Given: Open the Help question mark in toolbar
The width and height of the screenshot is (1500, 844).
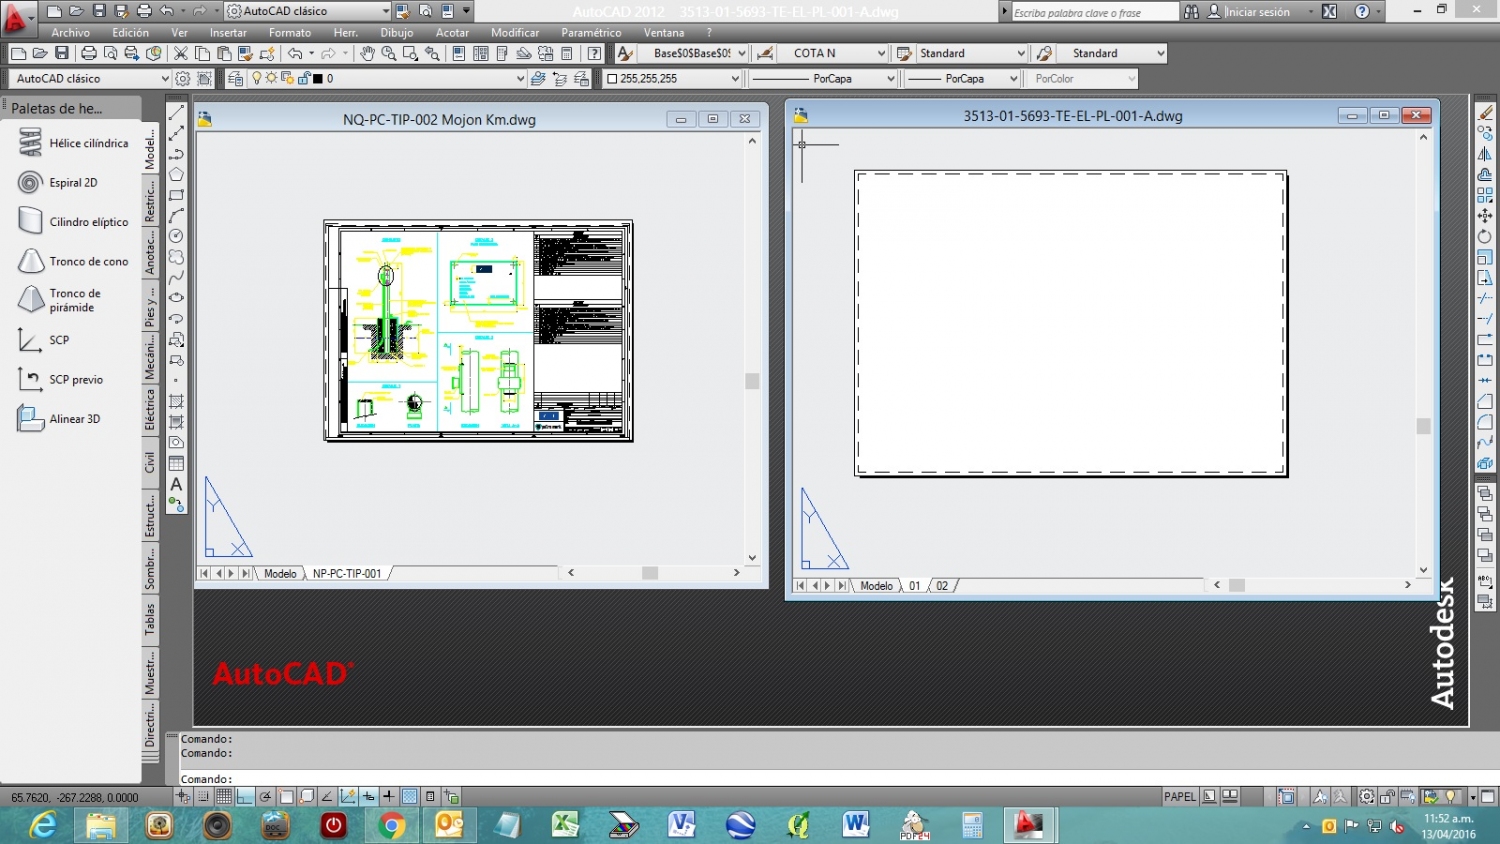Looking at the screenshot, I should point(595,53).
